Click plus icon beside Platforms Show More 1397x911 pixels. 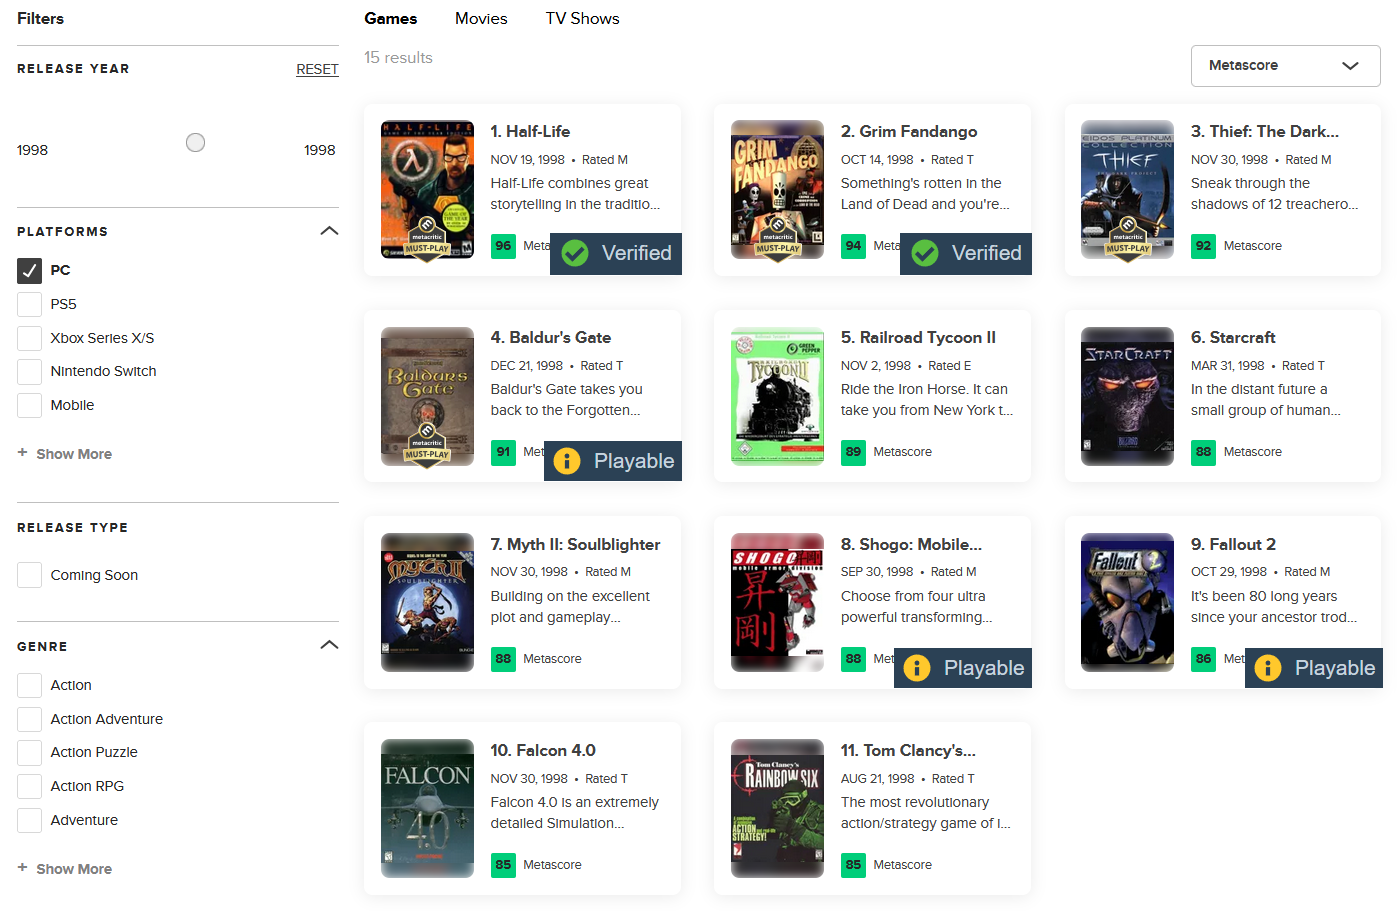click(x=22, y=453)
